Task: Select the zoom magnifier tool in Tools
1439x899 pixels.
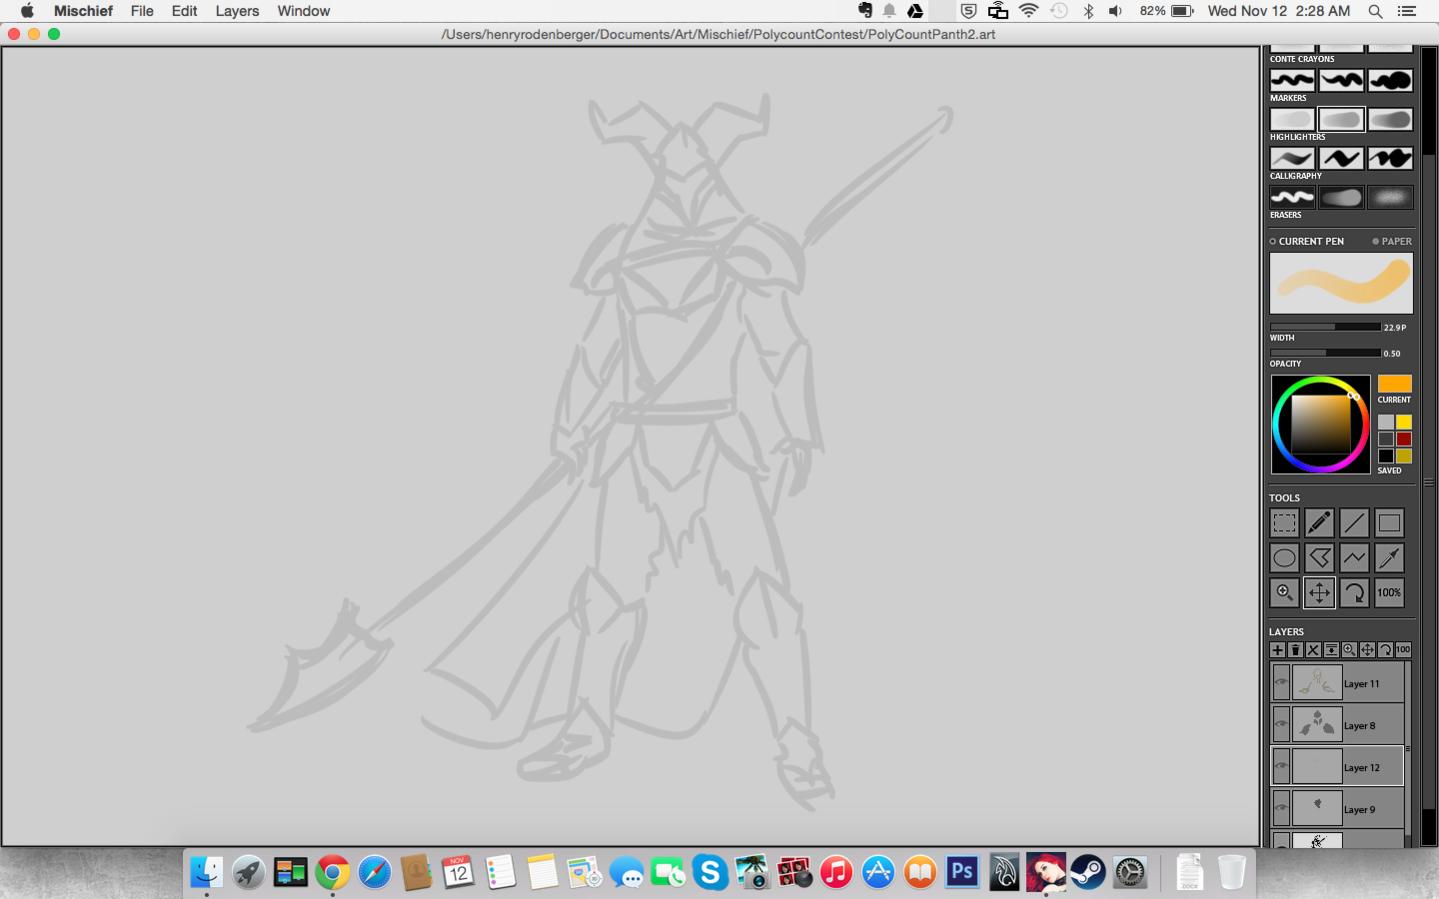Action: [x=1284, y=593]
